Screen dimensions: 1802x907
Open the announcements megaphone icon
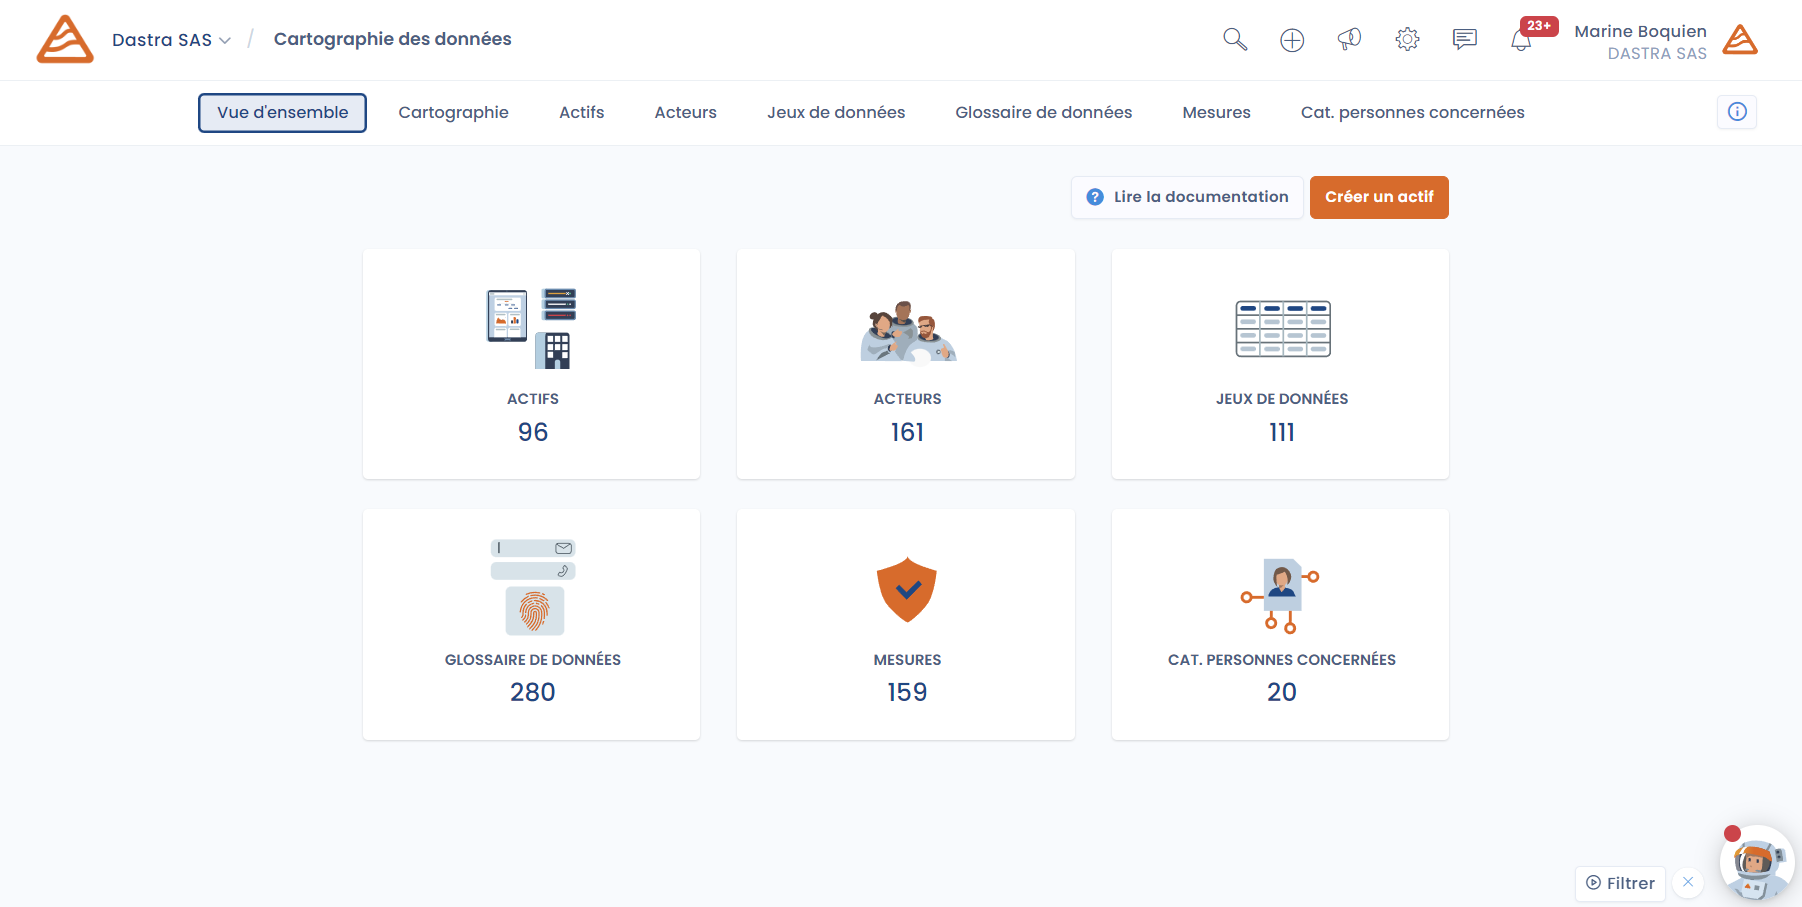[1349, 39]
